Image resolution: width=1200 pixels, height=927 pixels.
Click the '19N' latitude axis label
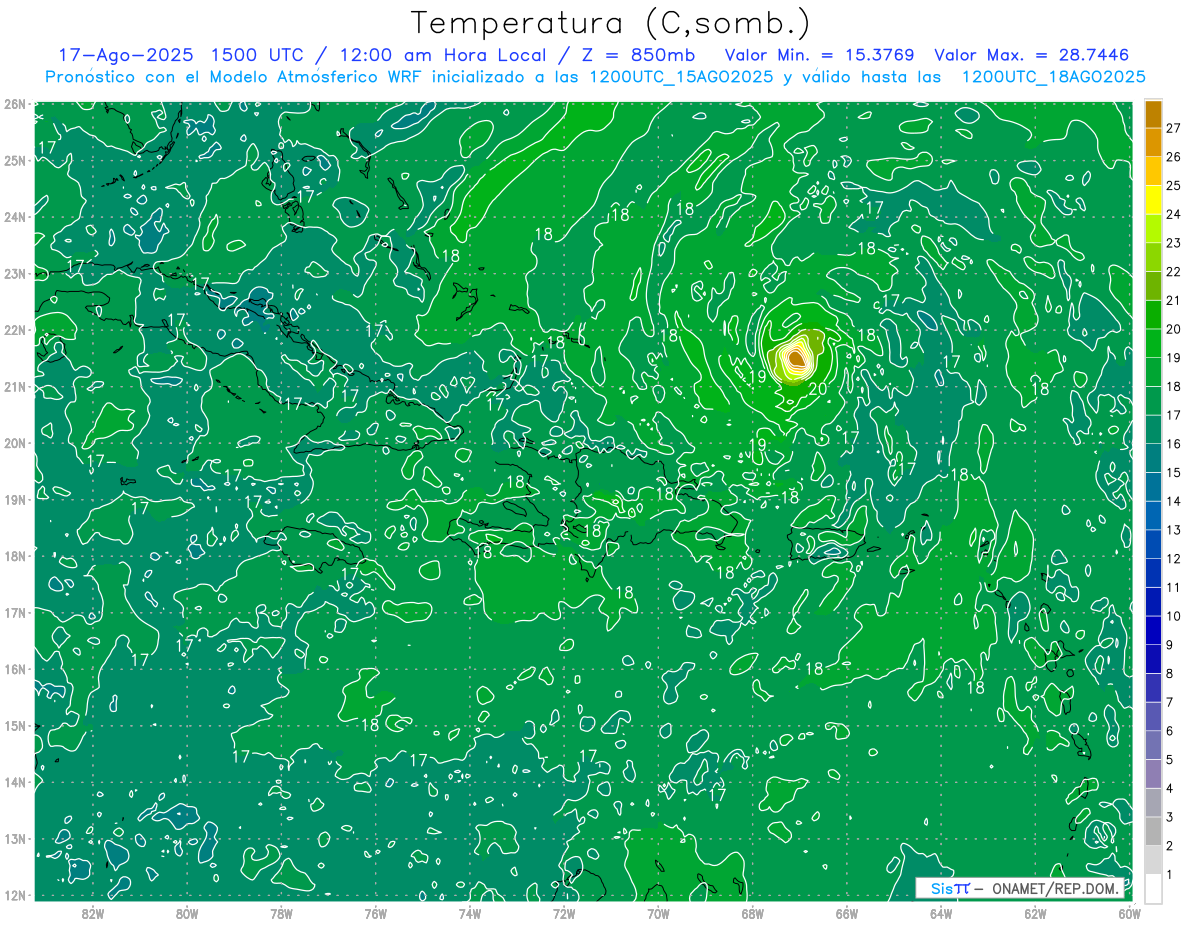[x=14, y=499]
